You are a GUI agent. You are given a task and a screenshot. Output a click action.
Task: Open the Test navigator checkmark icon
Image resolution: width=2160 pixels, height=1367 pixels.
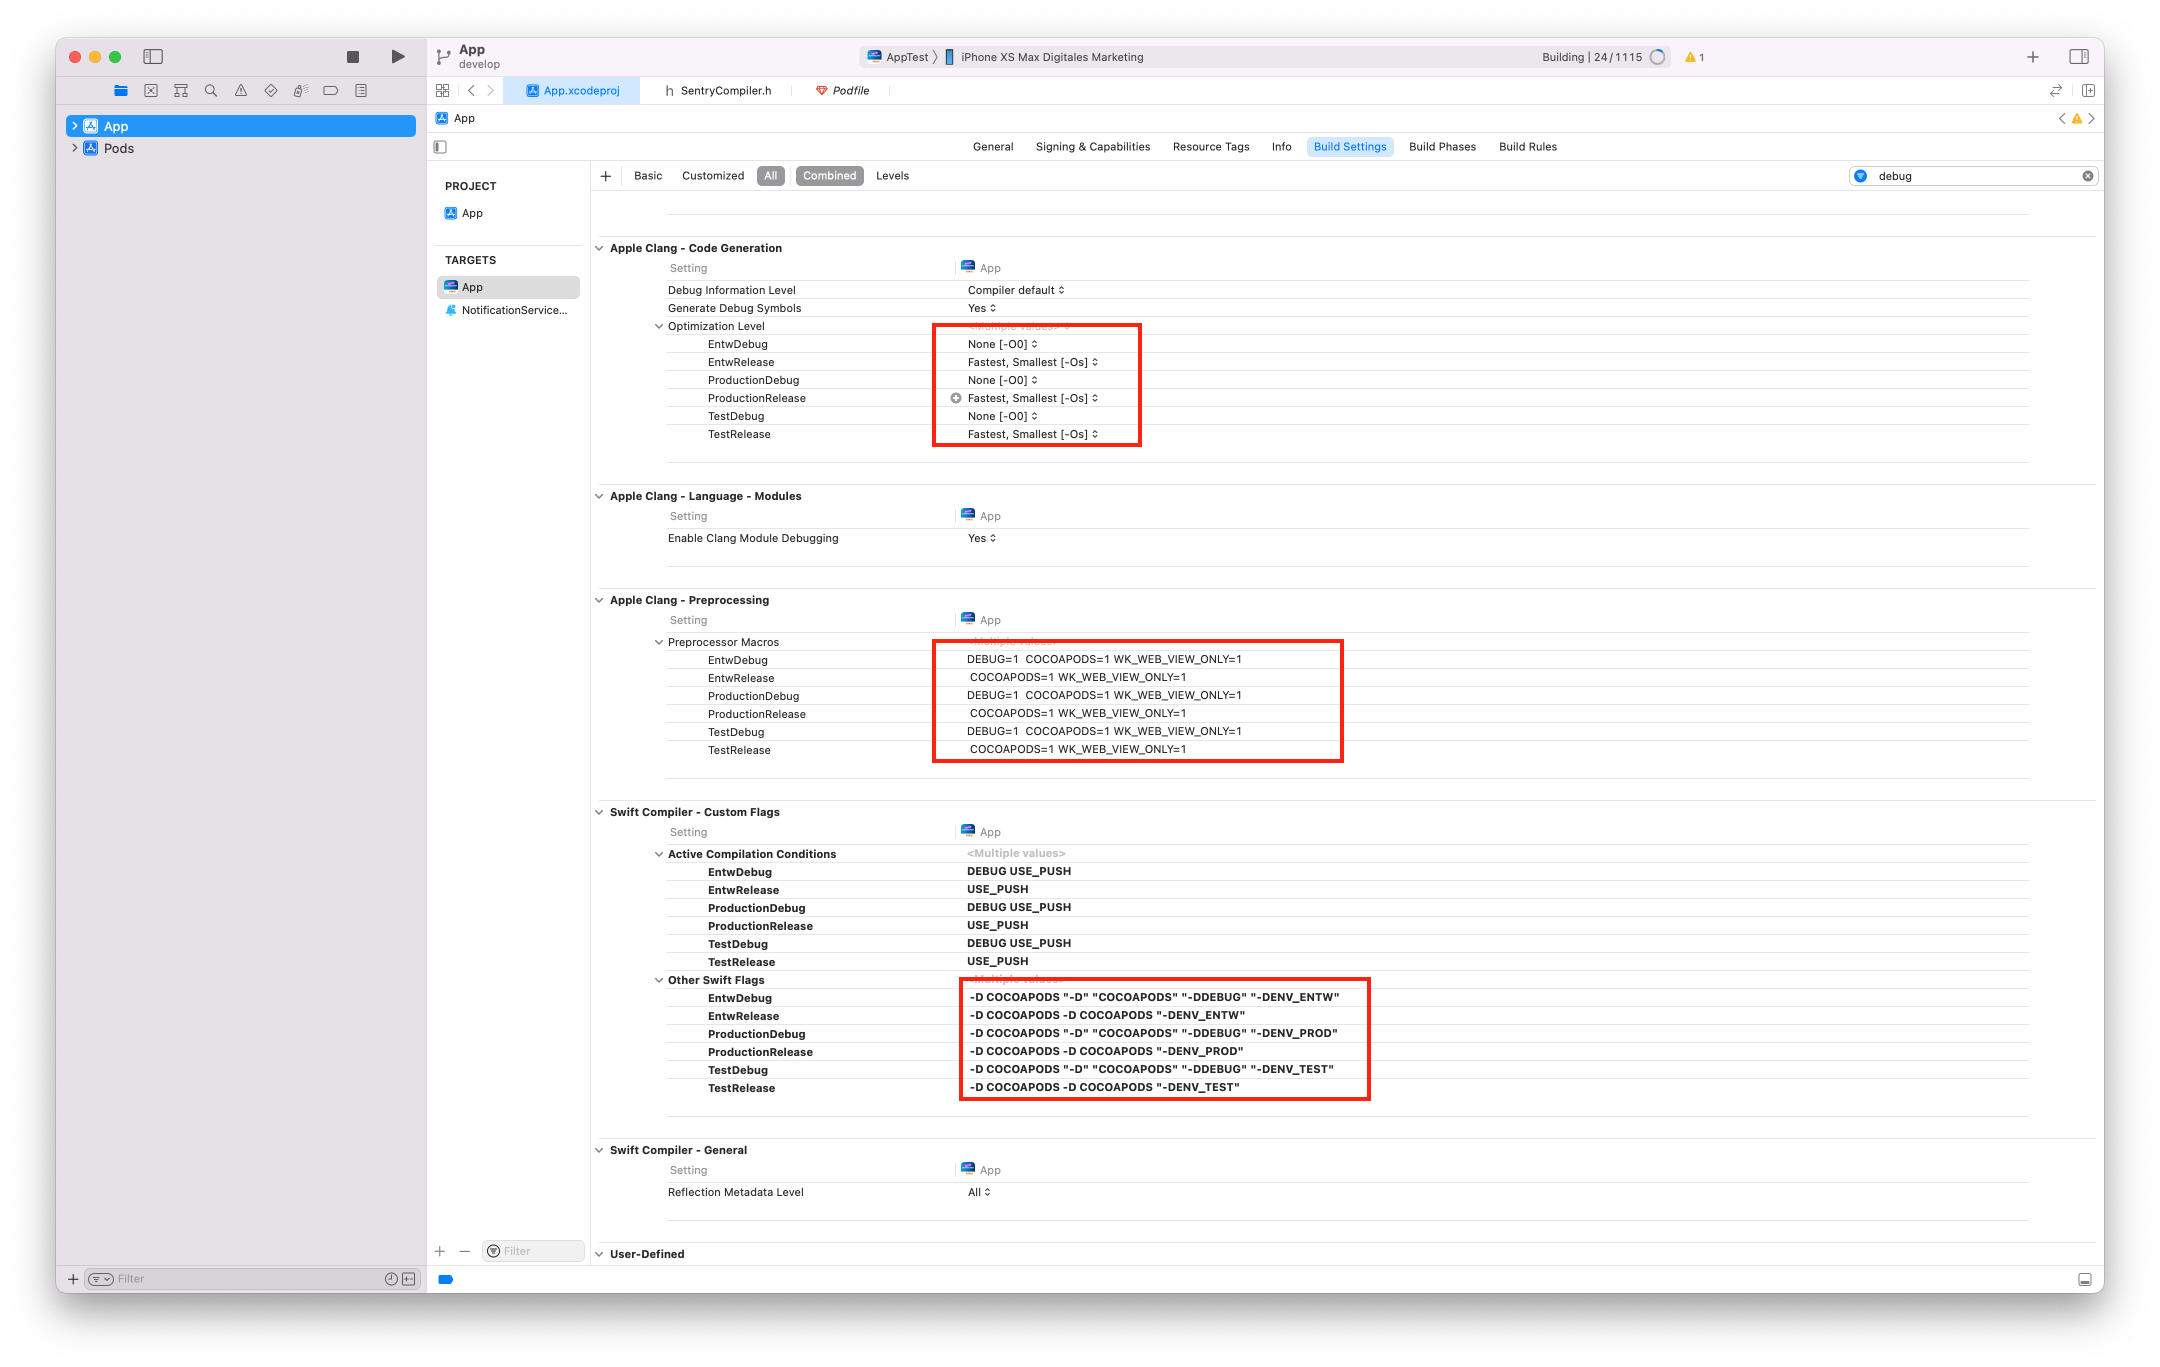pos(270,90)
